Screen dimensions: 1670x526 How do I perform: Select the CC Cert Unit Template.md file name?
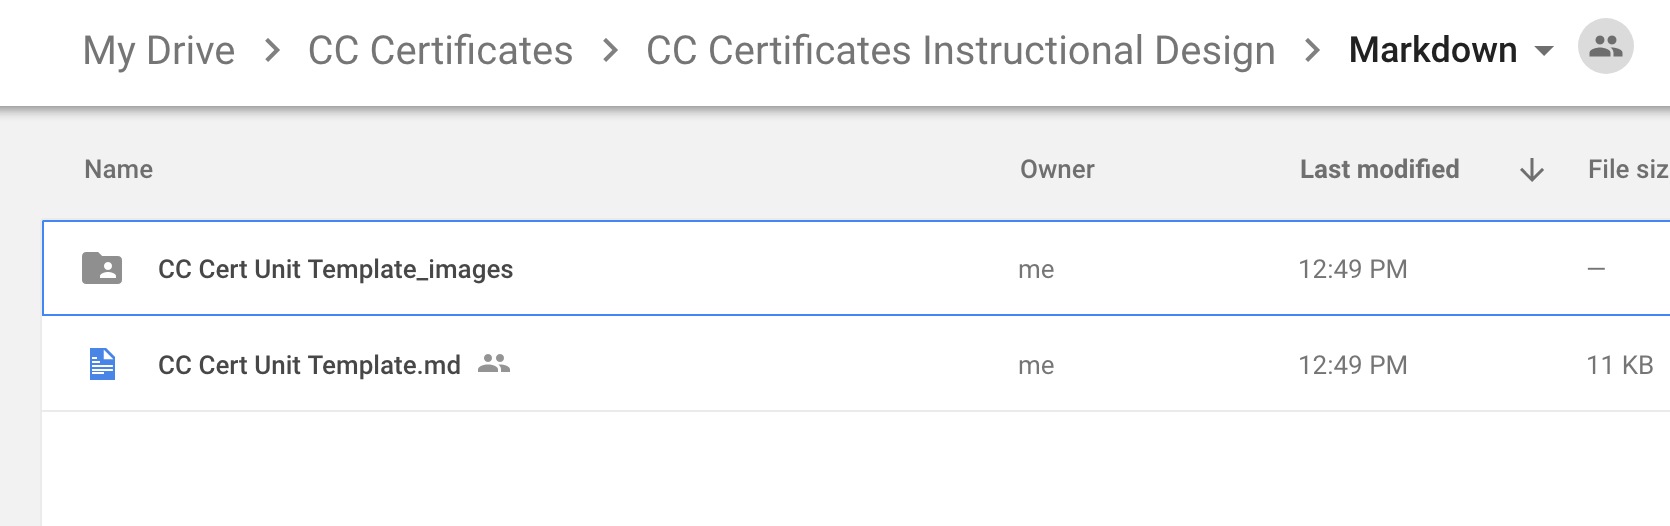click(309, 365)
